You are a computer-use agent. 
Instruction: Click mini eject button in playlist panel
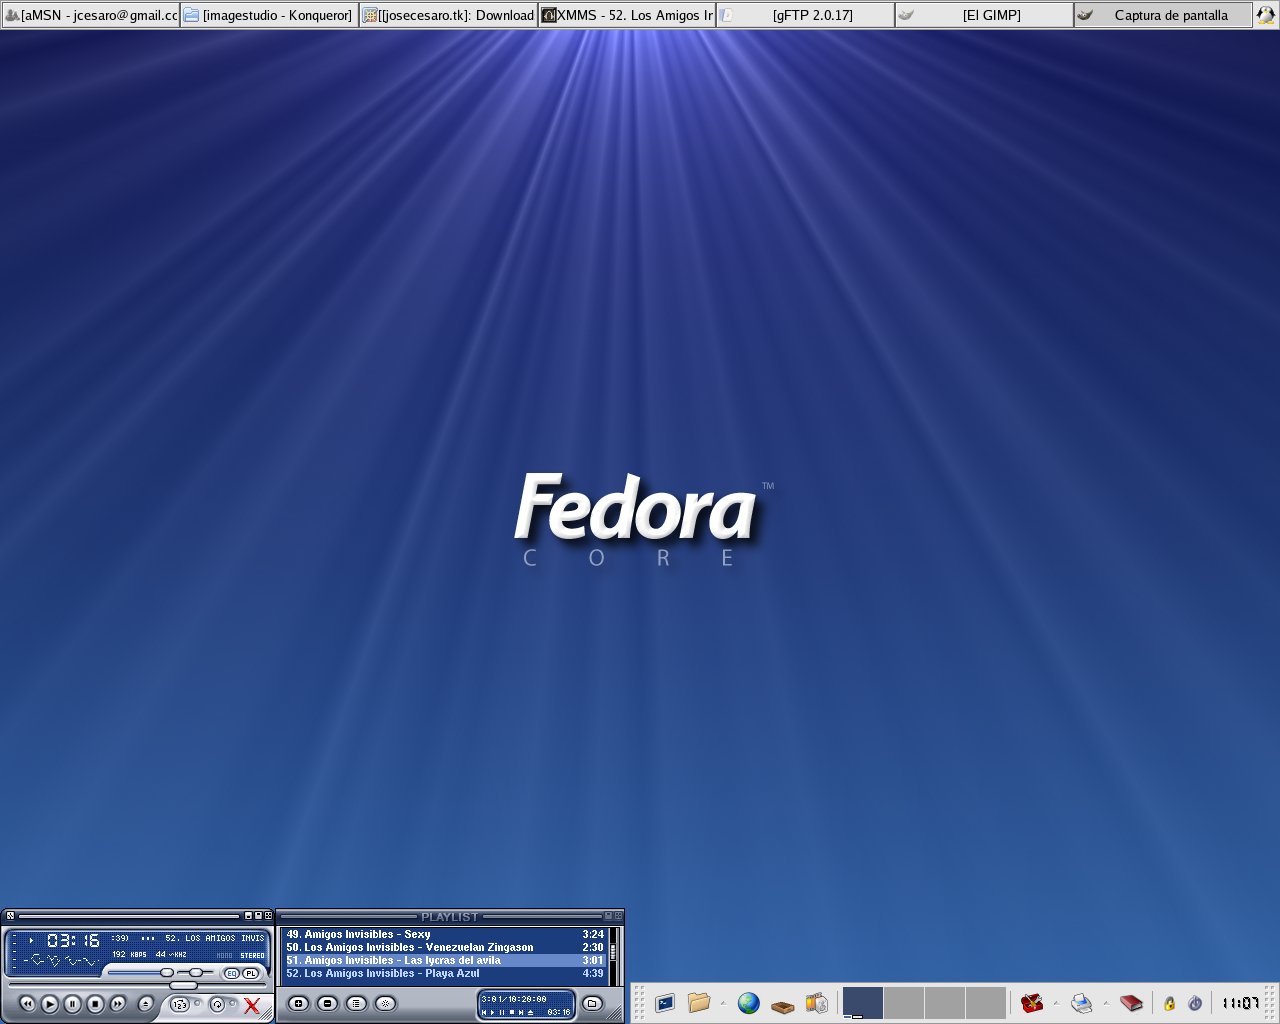(x=531, y=1013)
